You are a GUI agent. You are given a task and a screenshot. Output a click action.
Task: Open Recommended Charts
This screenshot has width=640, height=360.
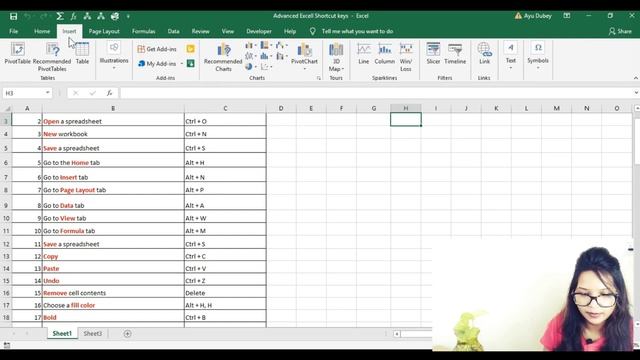click(x=223, y=57)
